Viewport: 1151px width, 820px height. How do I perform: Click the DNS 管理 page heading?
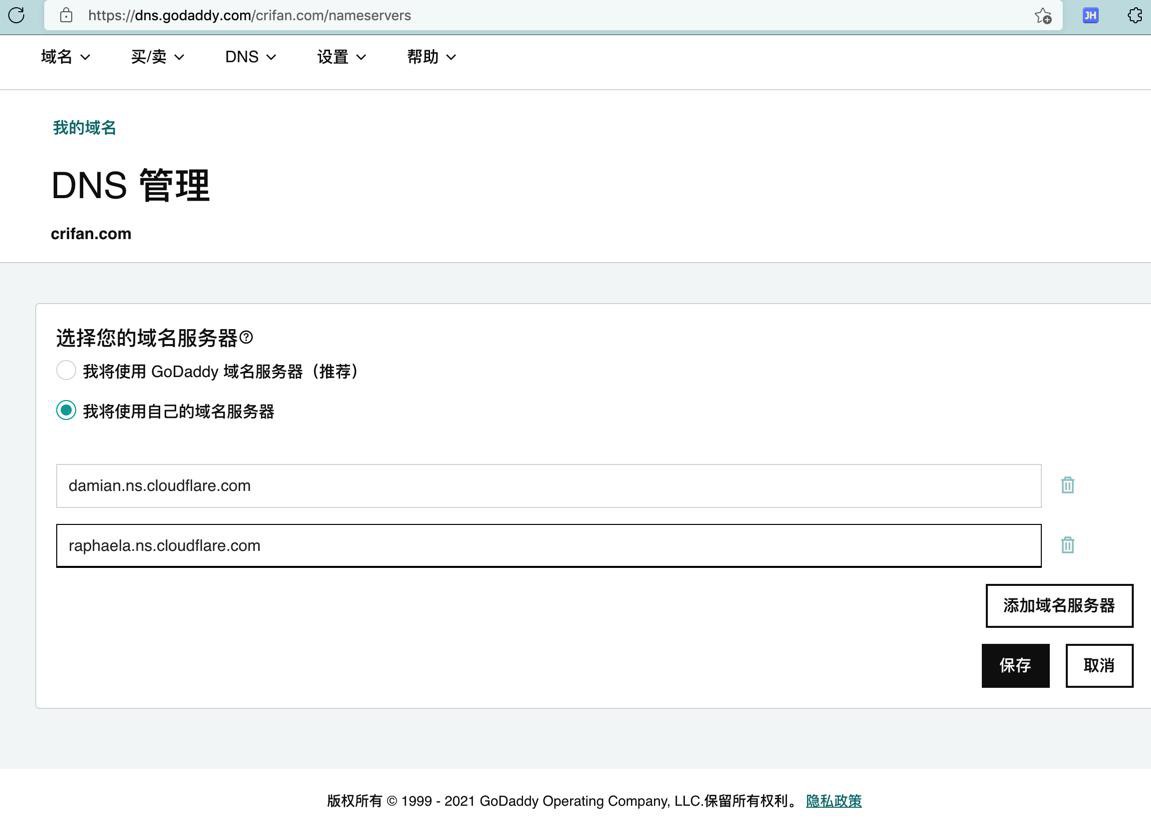[x=131, y=185]
